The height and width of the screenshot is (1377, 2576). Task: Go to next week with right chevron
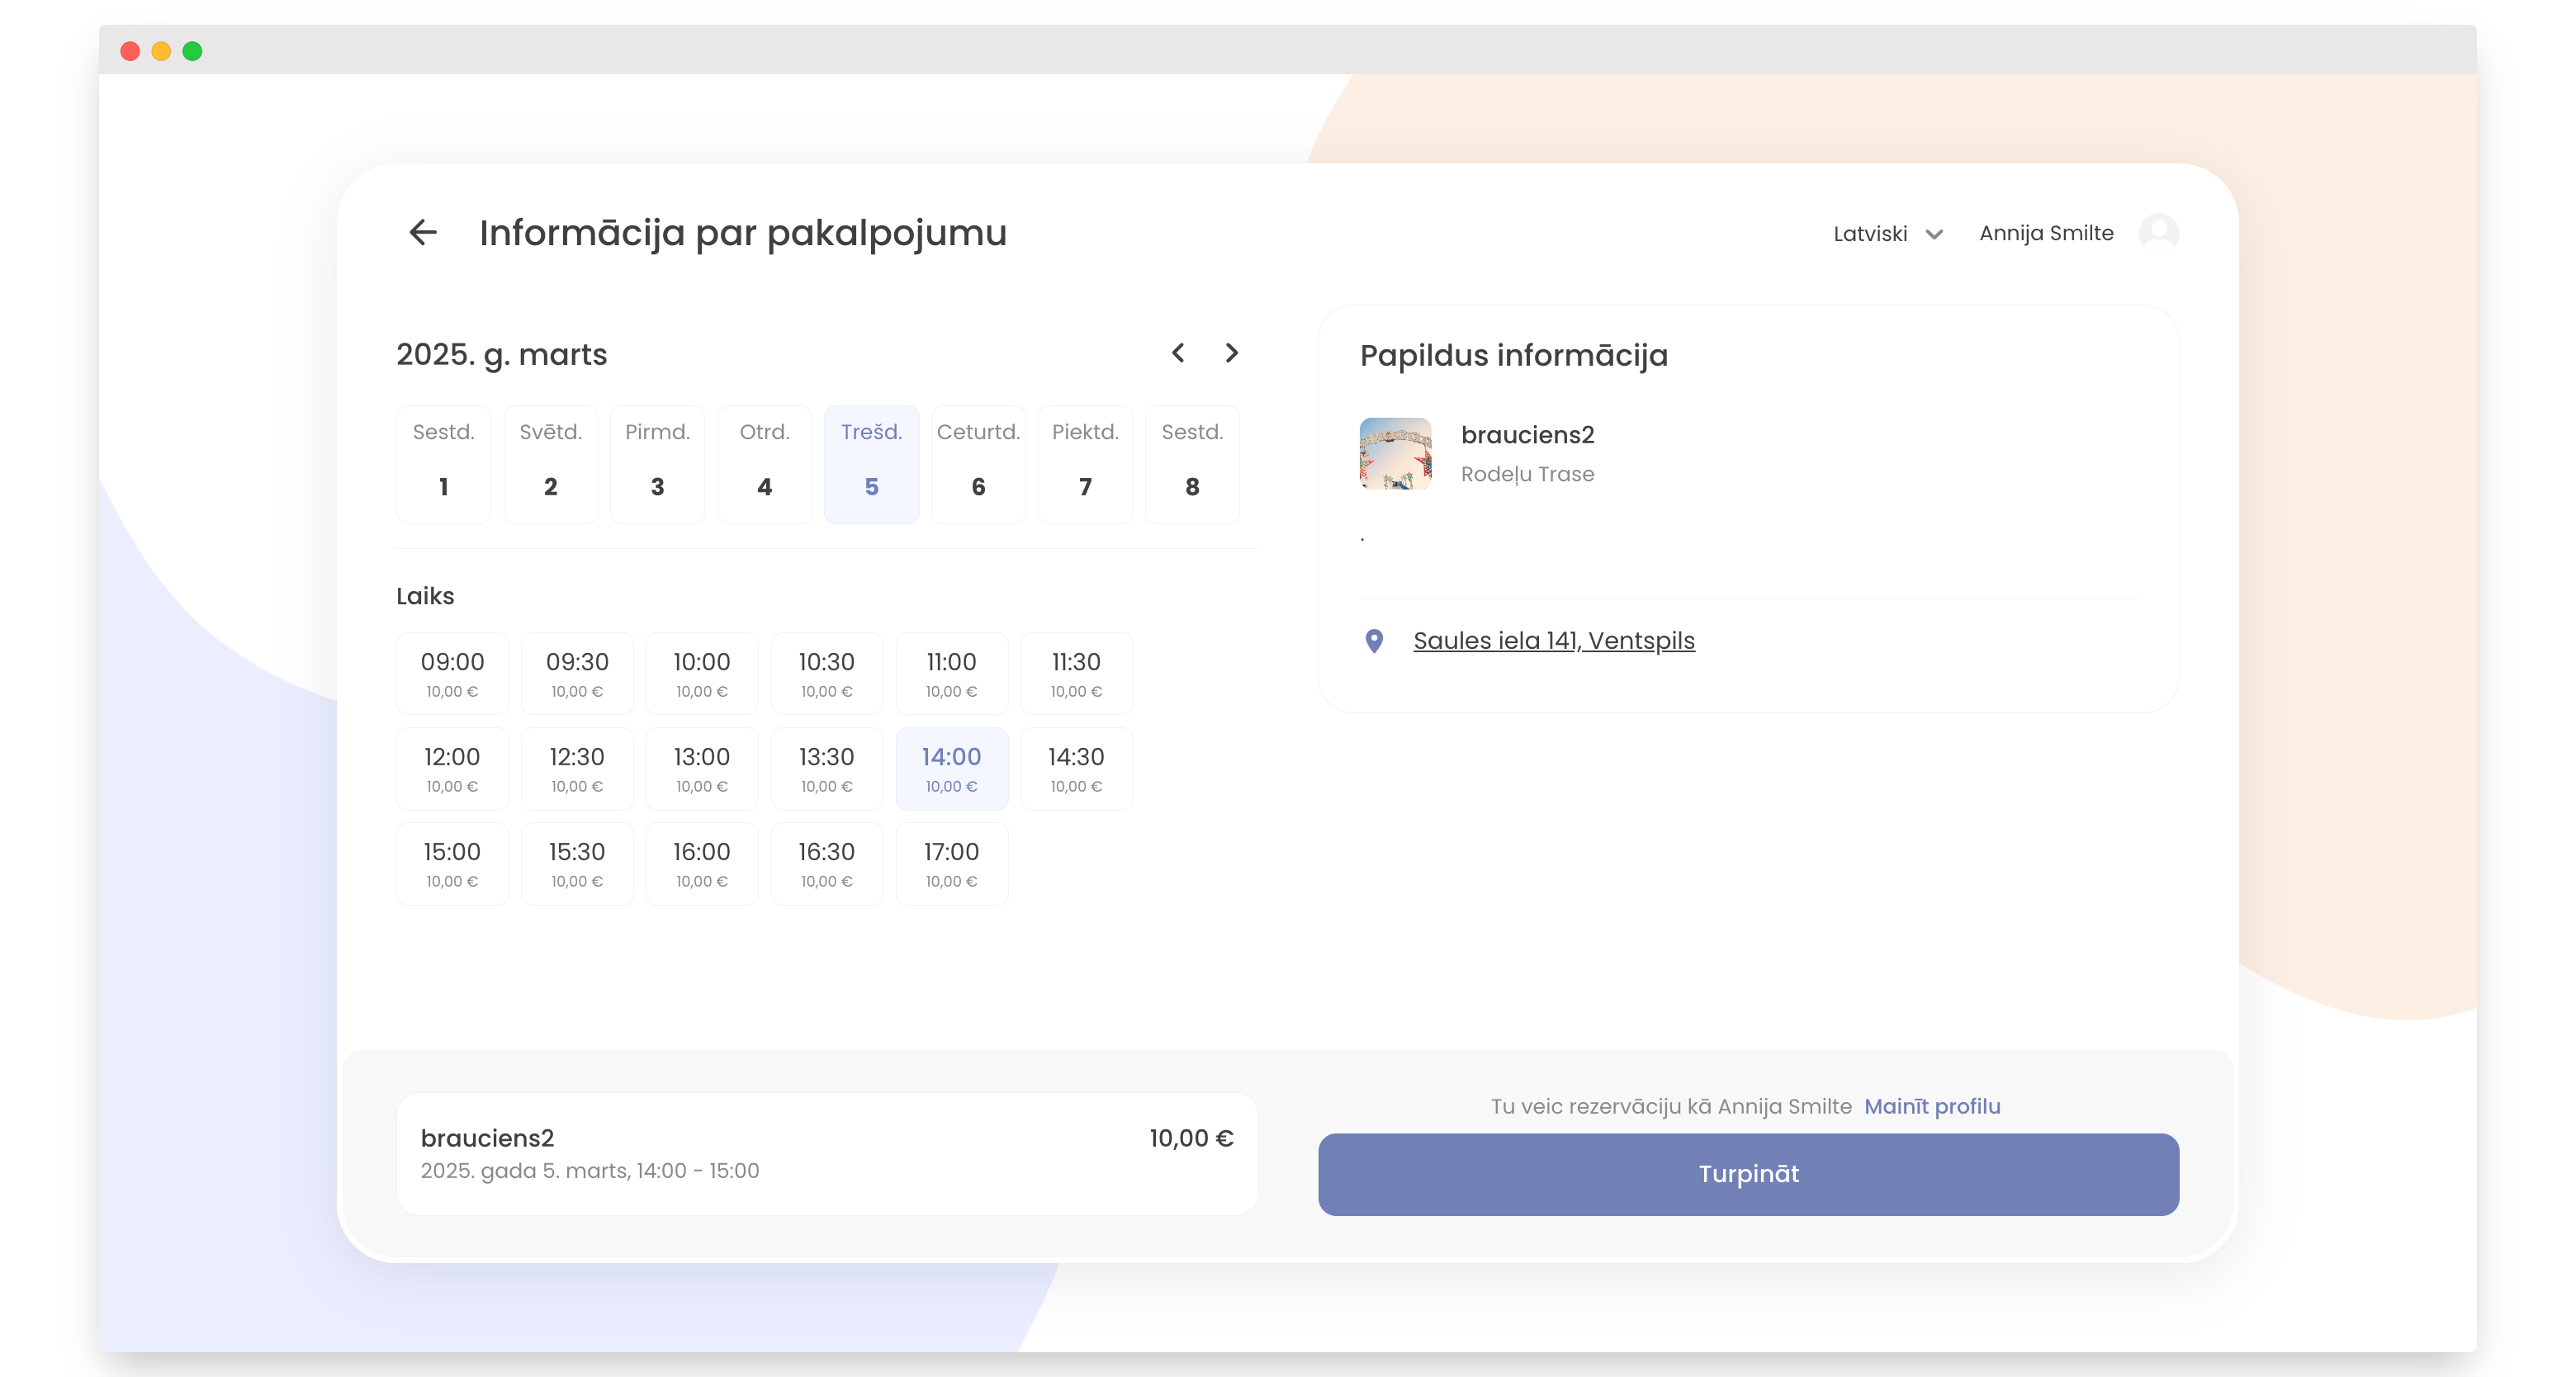tap(1231, 353)
